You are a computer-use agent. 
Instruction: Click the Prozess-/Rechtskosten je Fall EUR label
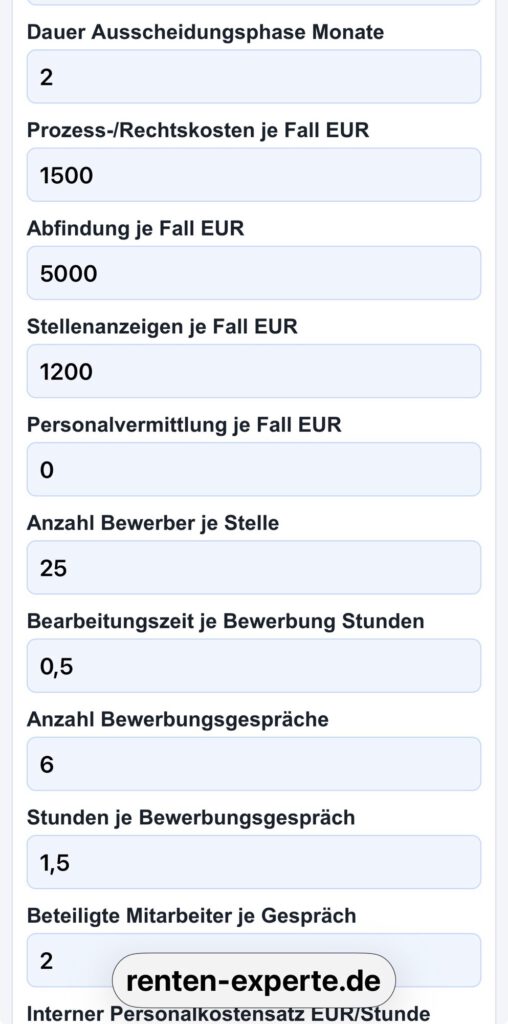[198, 130]
